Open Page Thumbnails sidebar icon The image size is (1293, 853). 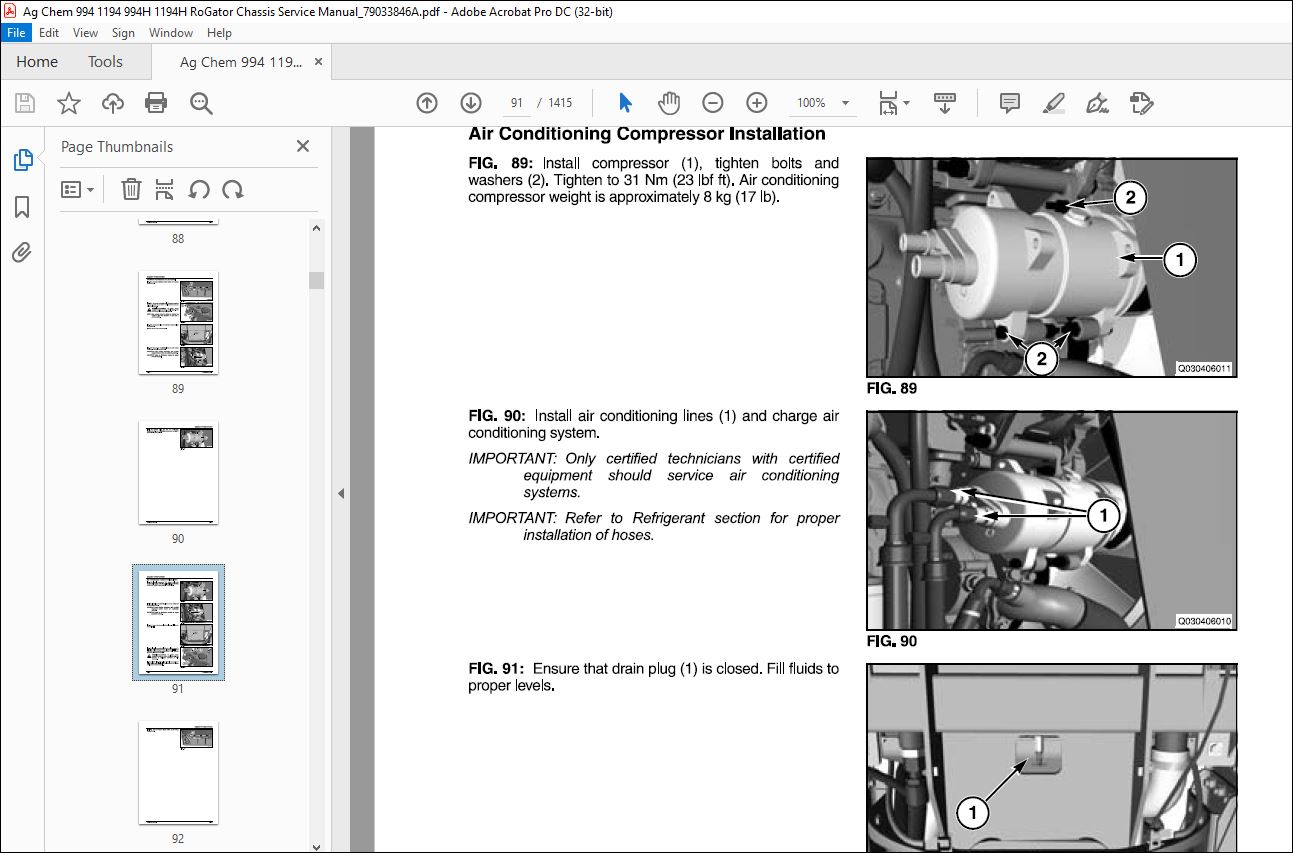click(22, 160)
